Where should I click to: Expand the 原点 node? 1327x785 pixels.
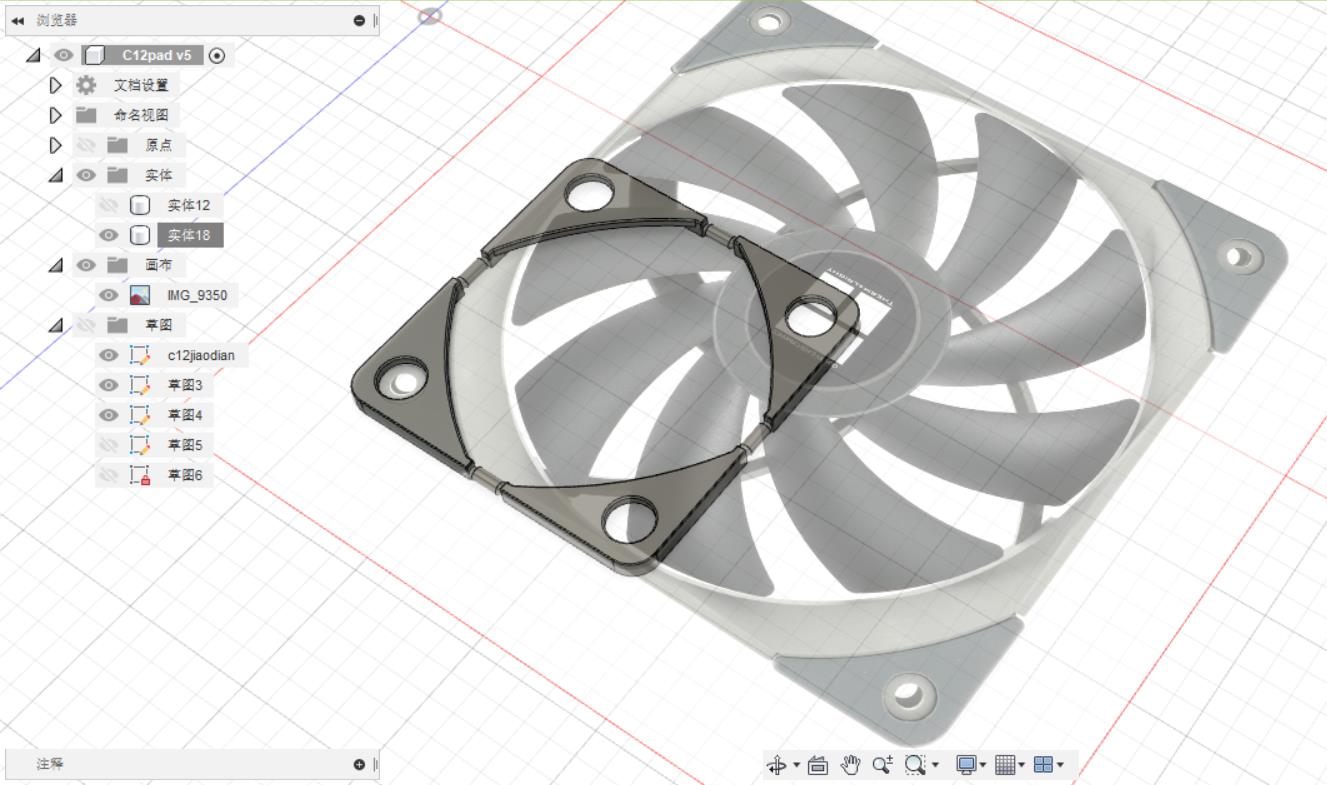coord(56,145)
